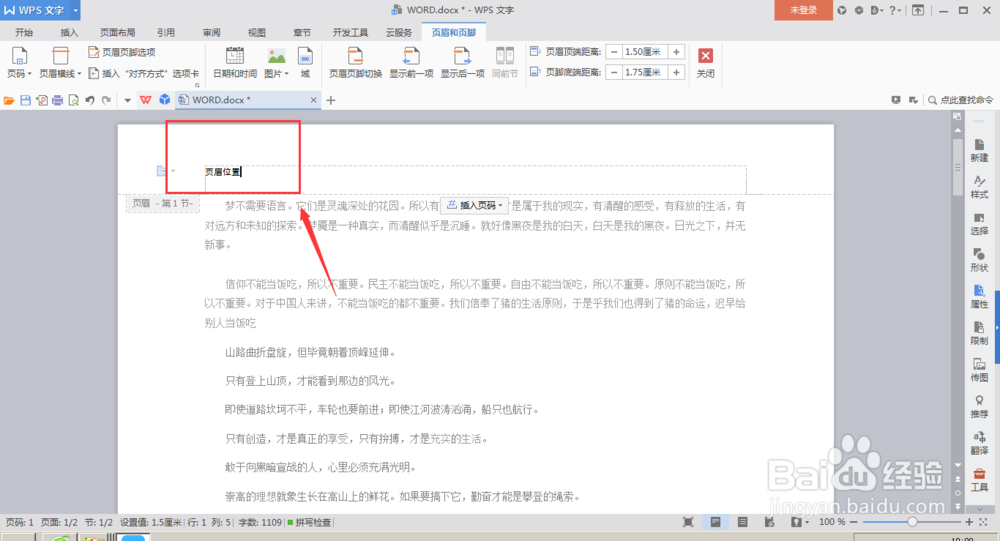Image resolution: width=1000 pixels, height=541 pixels.
Task: Click the open folder quick-access icon
Action: [x=9, y=100]
